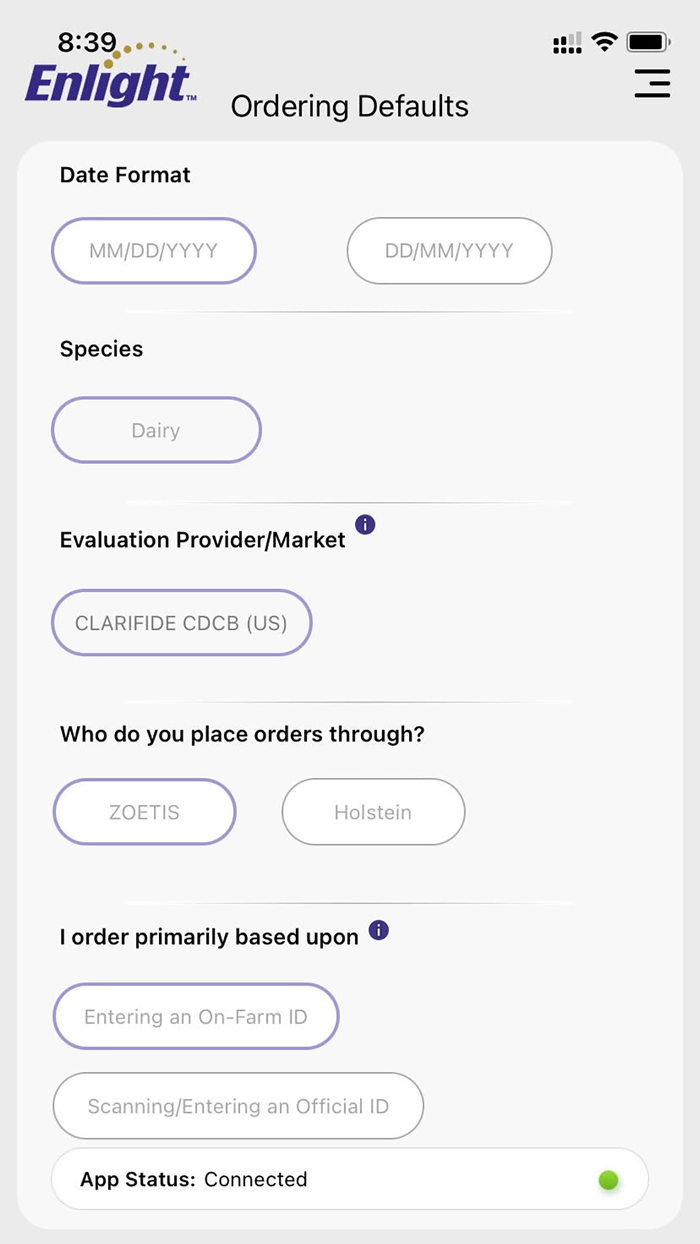Image resolution: width=700 pixels, height=1244 pixels.
Task: Tap the cellular signal icon in the status bar
Action: click(x=566, y=42)
